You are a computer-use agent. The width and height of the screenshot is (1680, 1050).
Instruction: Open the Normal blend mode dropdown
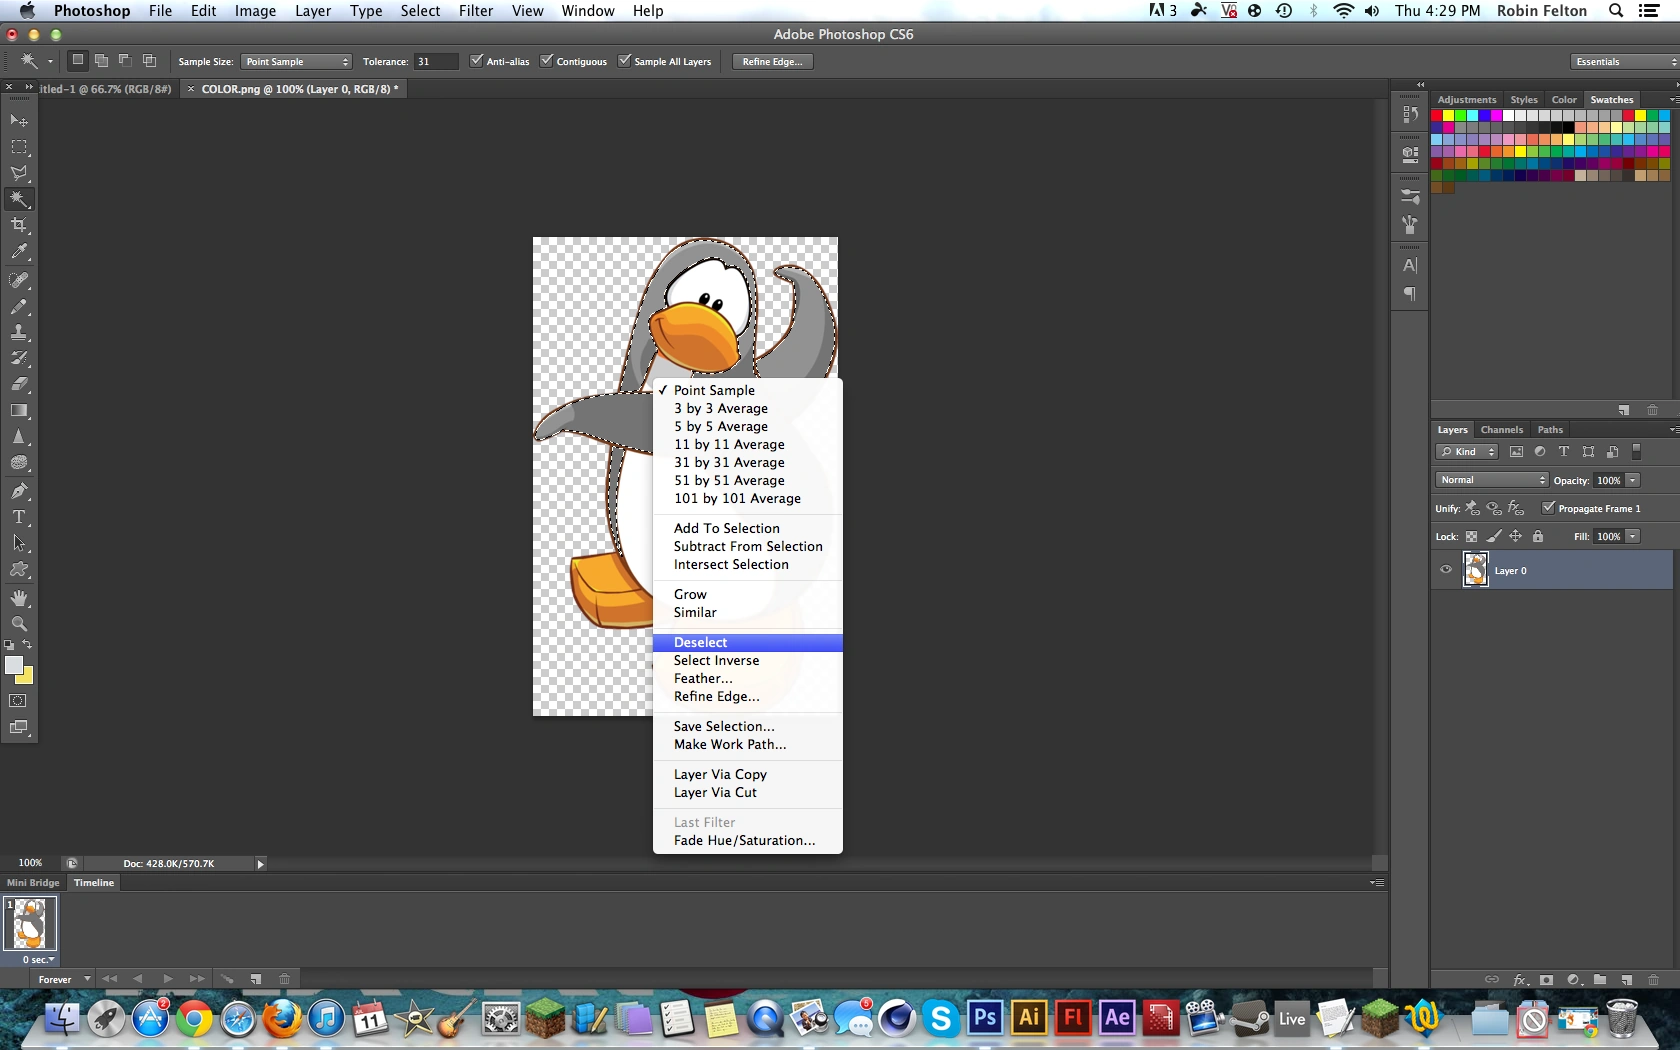pyautogui.click(x=1491, y=480)
